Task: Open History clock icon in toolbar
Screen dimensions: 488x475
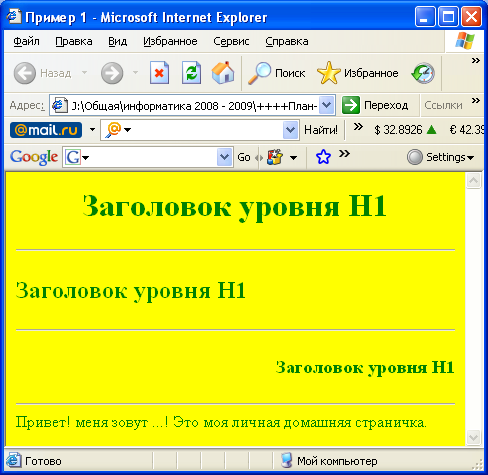Action: point(423,73)
